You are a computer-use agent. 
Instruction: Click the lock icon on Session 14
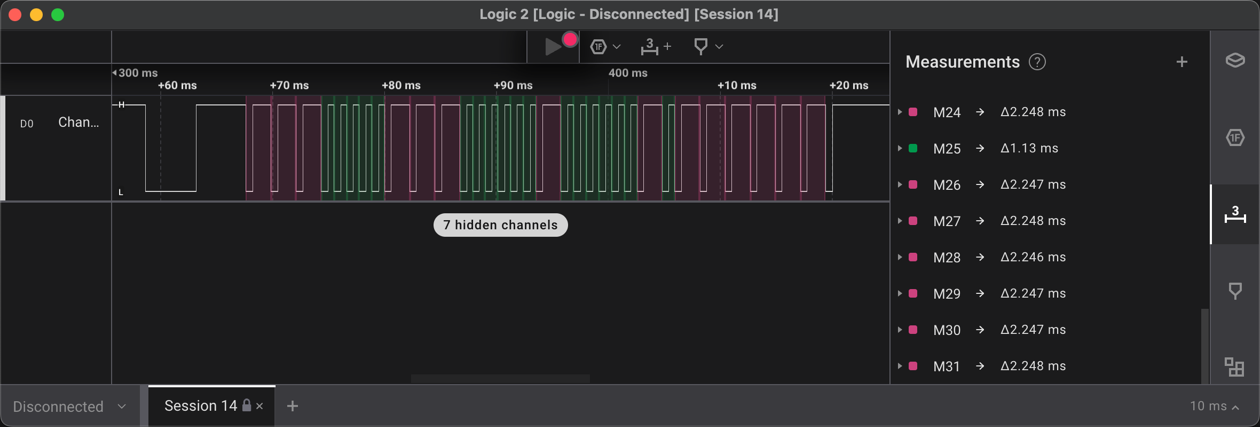coord(247,406)
